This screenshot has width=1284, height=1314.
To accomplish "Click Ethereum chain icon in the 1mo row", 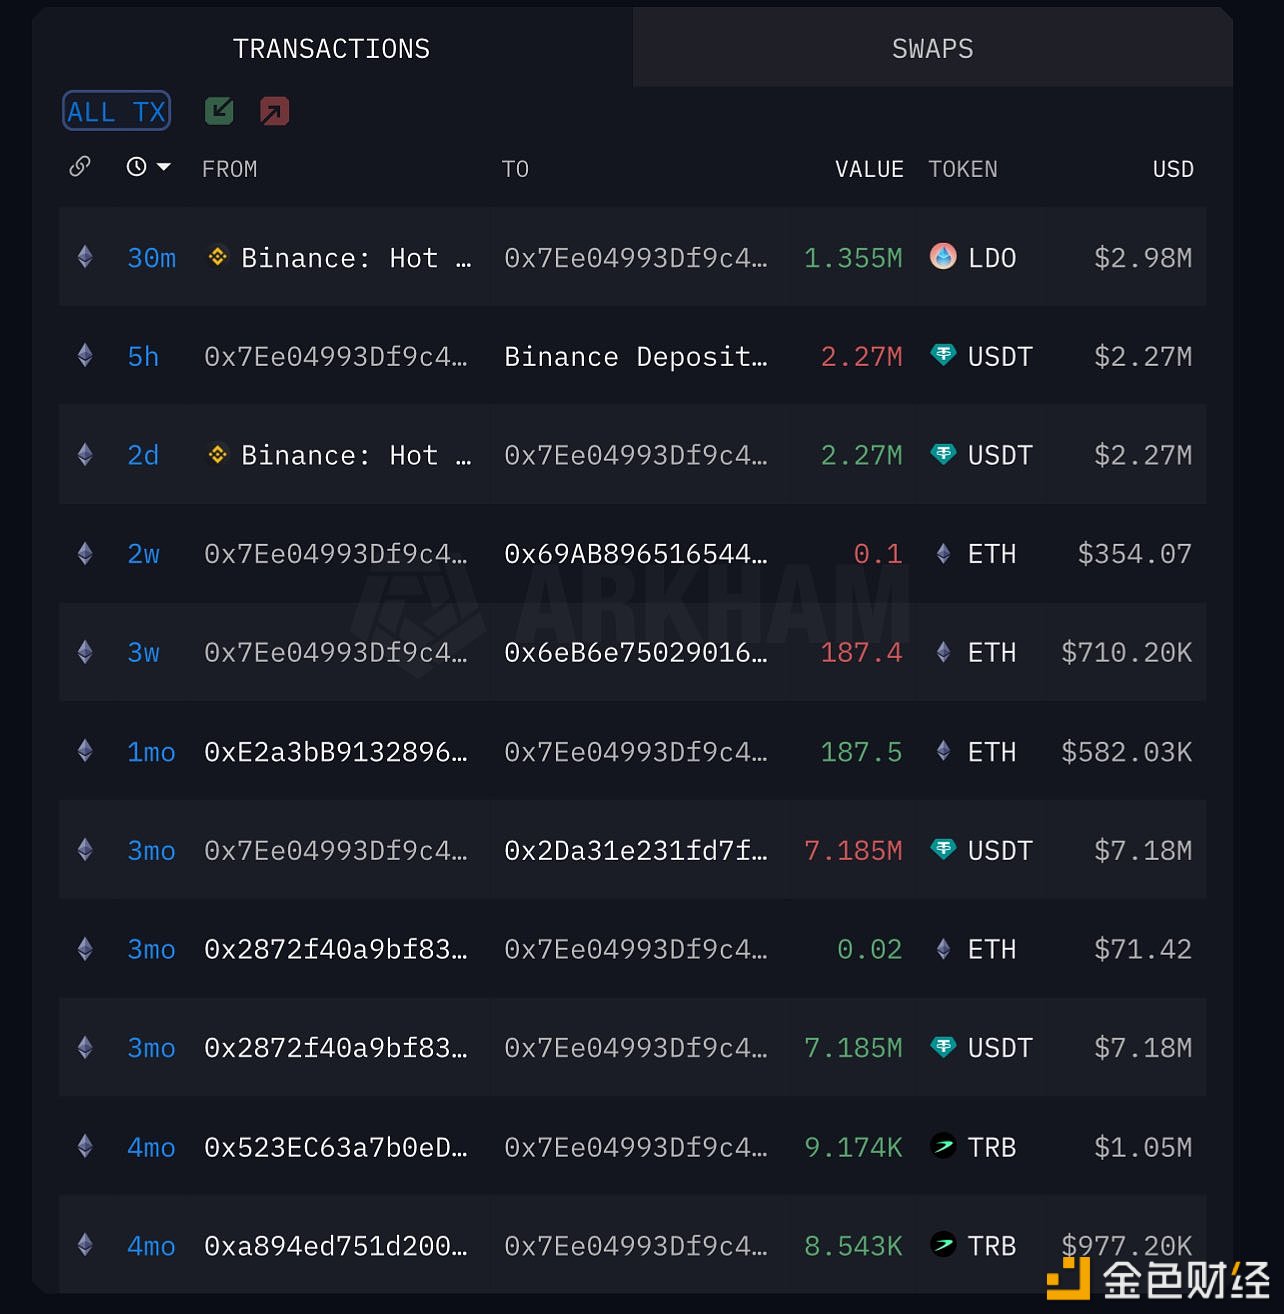I will (x=85, y=750).
